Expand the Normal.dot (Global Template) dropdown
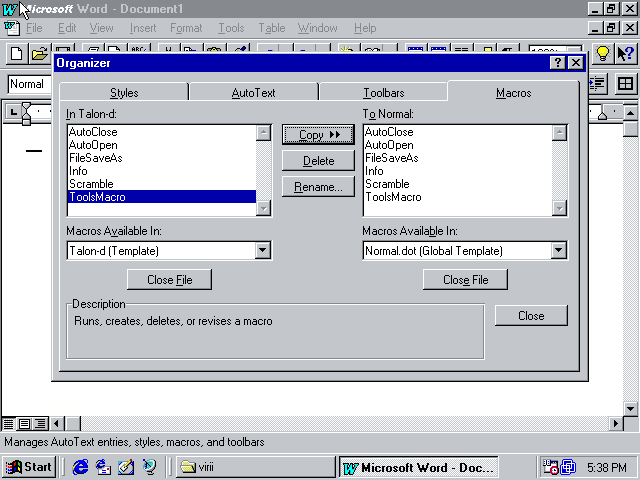Image resolution: width=640 pixels, height=480 pixels. click(558, 250)
